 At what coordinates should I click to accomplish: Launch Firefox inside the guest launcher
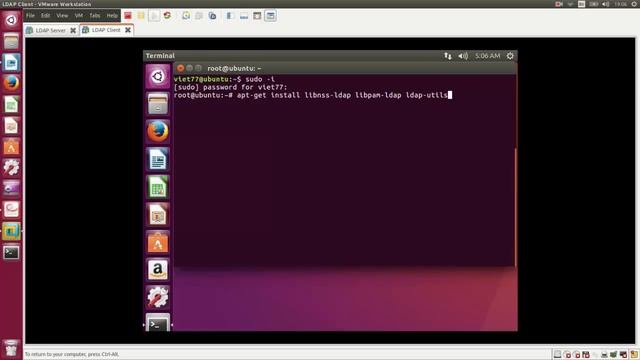[x=158, y=131]
